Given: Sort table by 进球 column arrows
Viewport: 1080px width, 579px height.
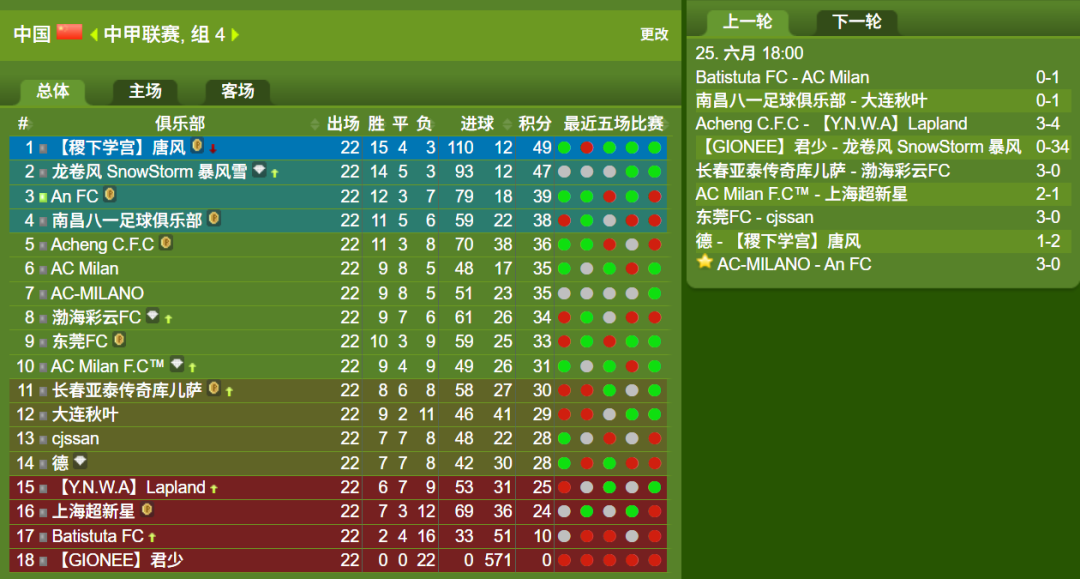Looking at the screenshot, I should tap(508, 124).
